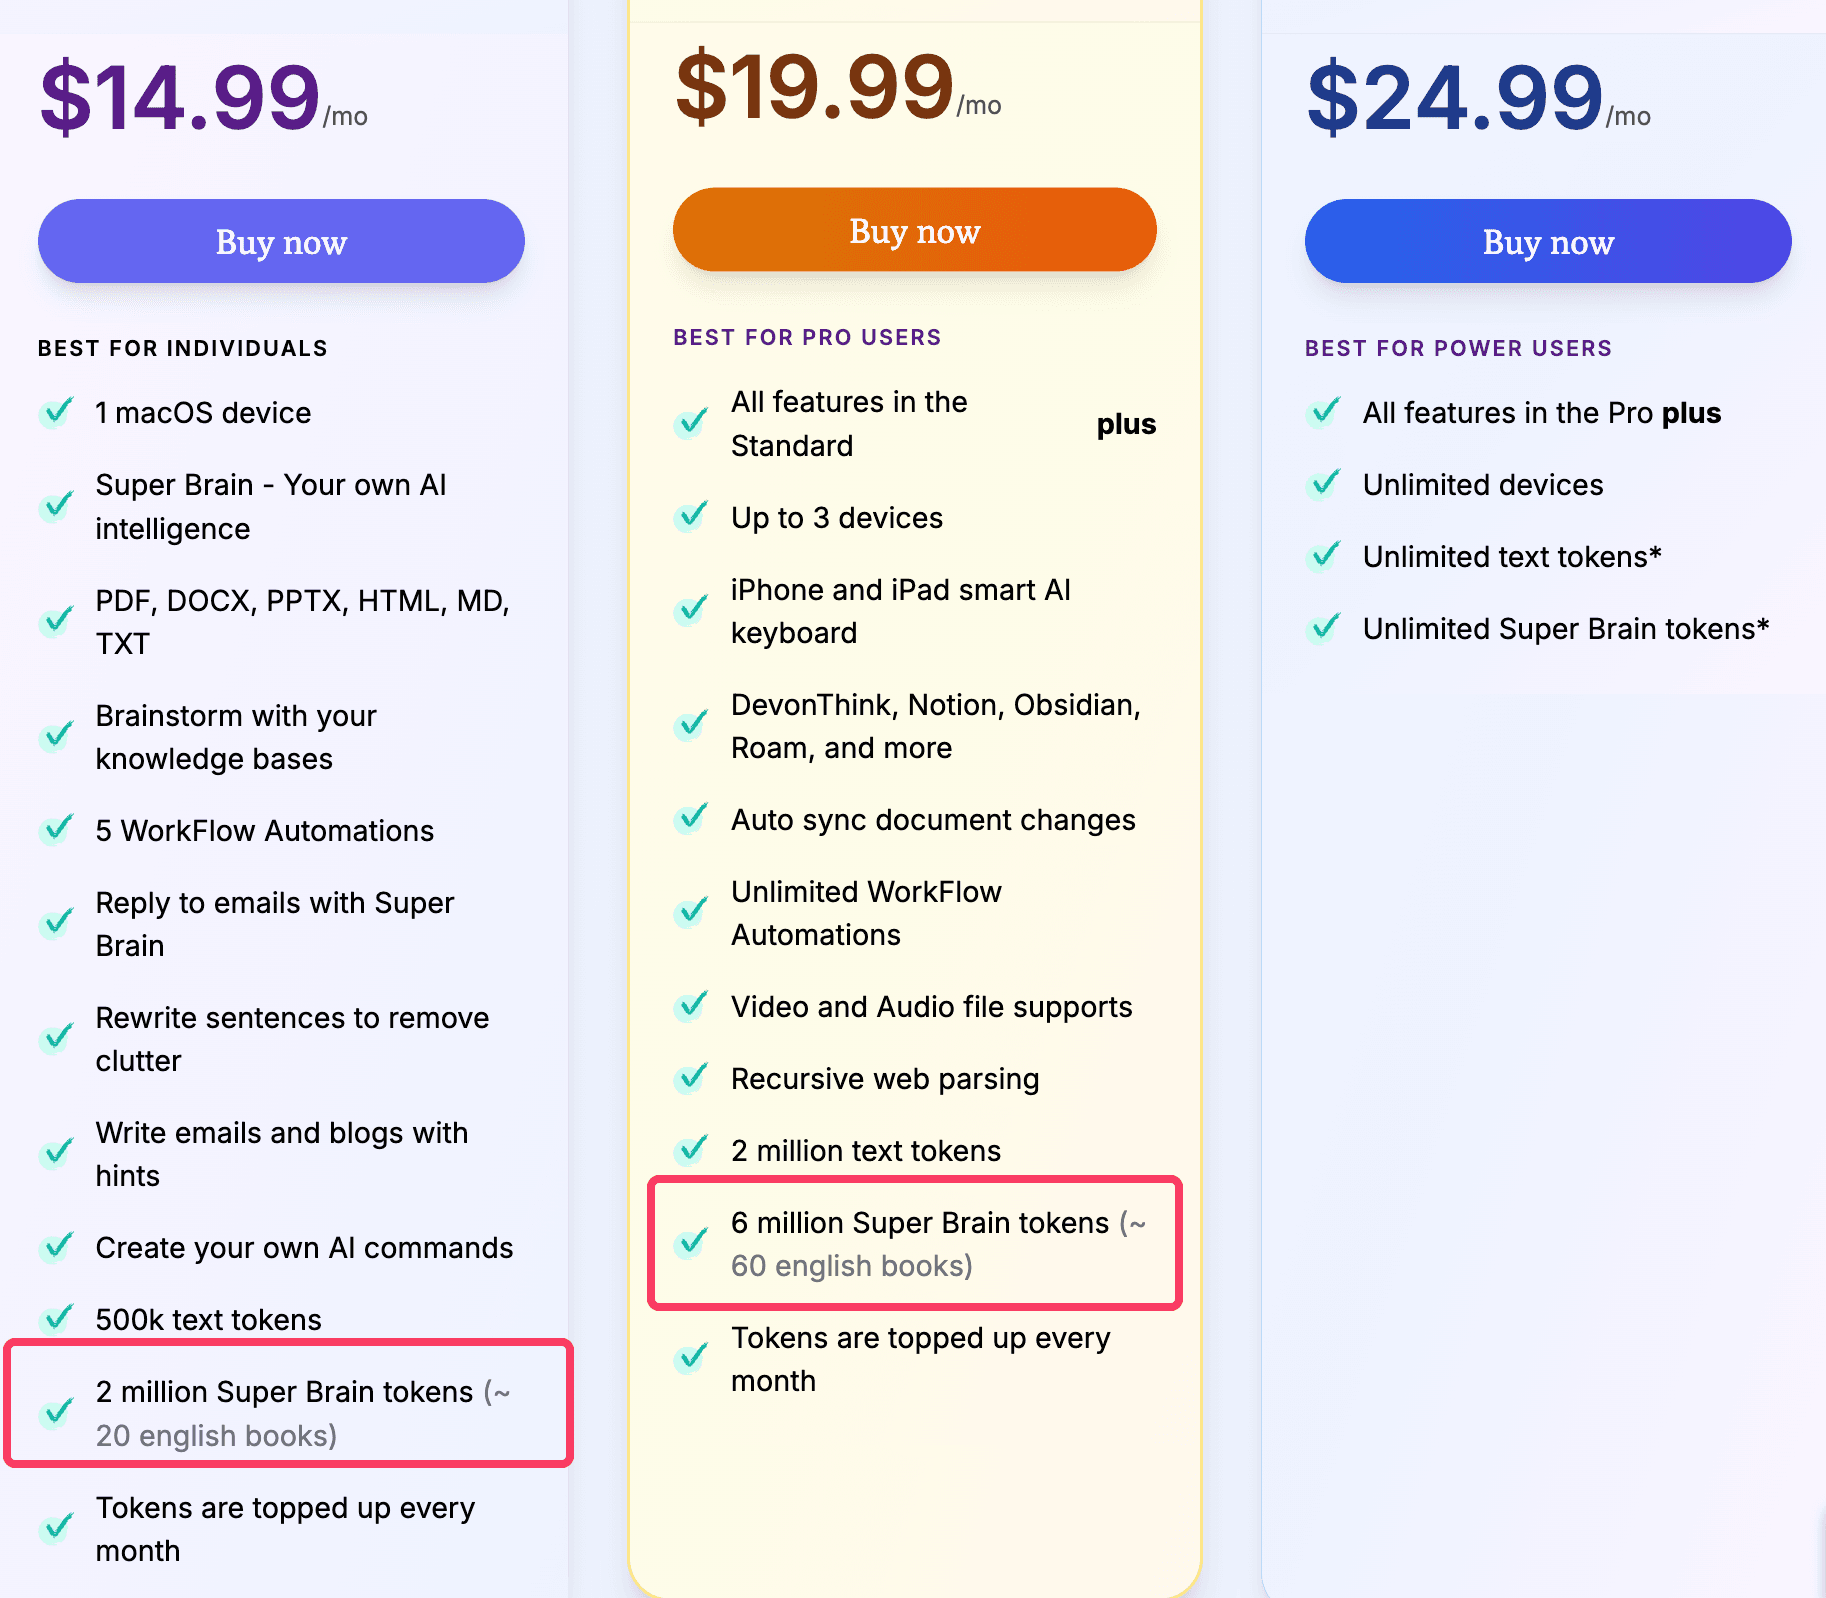Click the checkmark beside "Up to 3 devices"

pos(691,517)
